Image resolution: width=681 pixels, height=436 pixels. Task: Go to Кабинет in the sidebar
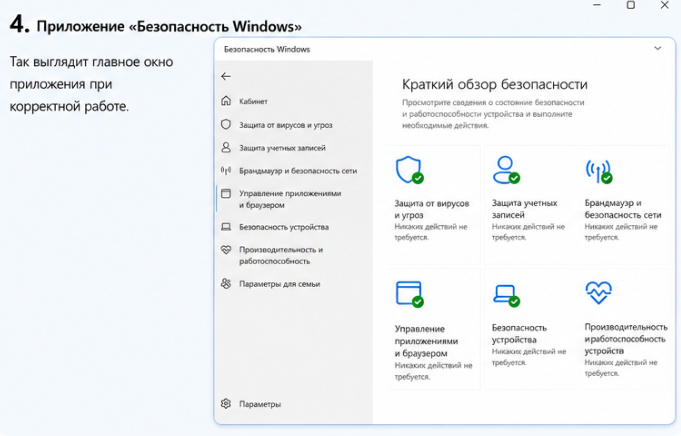(x=253, y=101)
